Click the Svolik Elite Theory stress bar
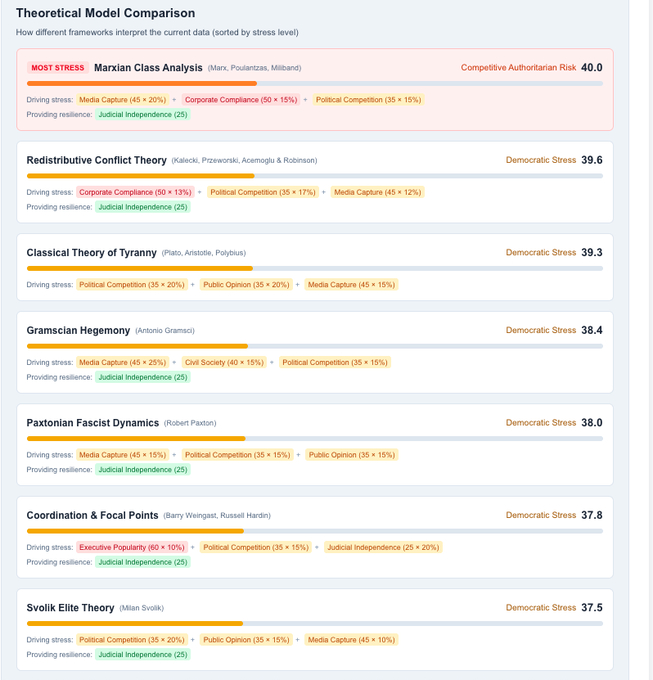 [314, 623]
